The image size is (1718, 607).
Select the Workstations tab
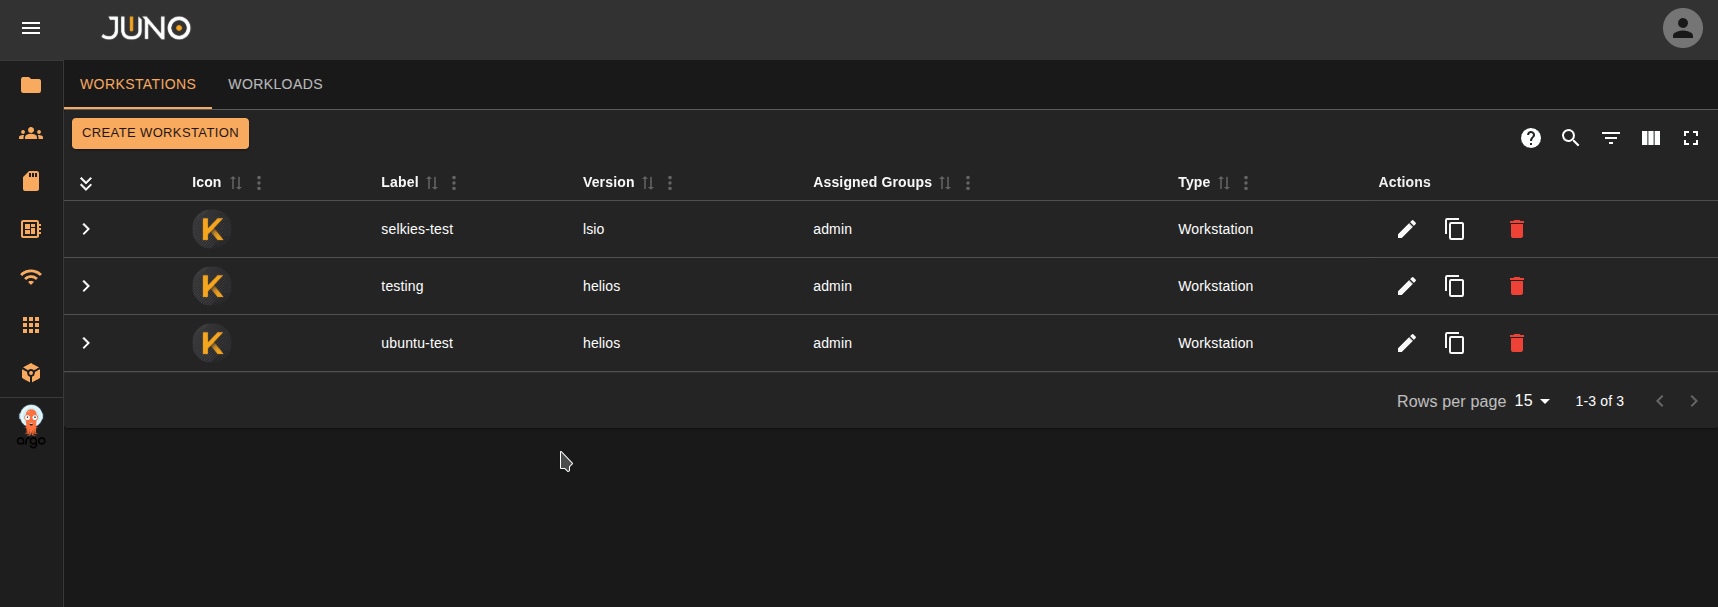tap(138, 84)
